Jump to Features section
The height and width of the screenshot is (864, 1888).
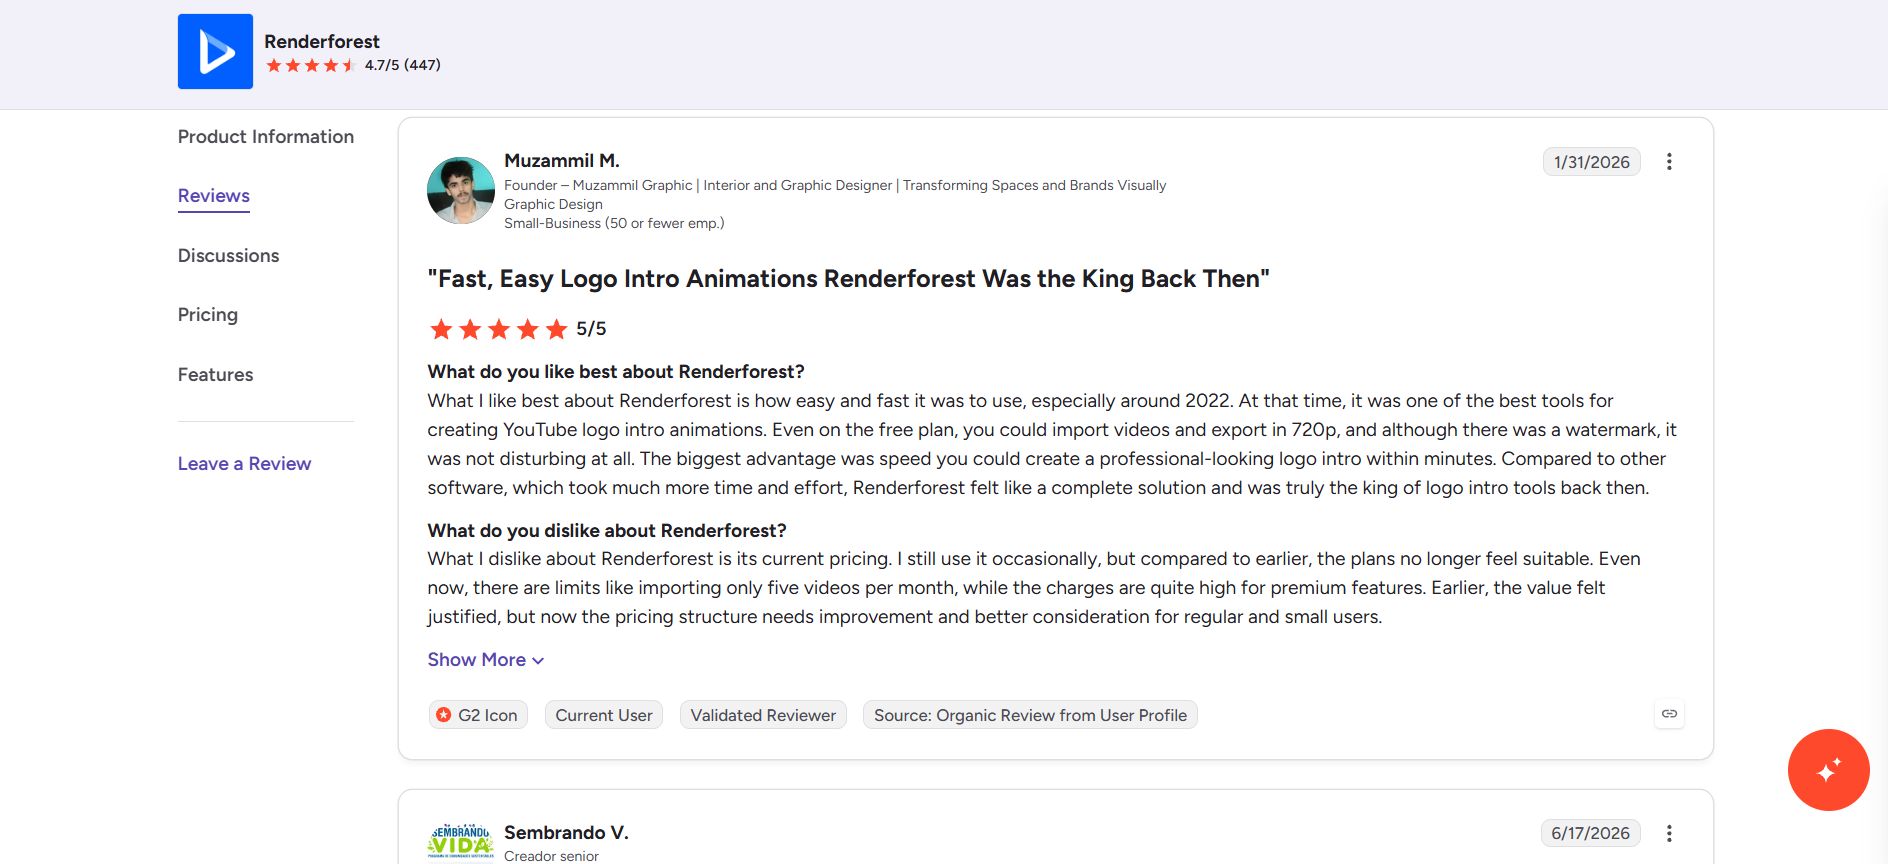point(216,375)
